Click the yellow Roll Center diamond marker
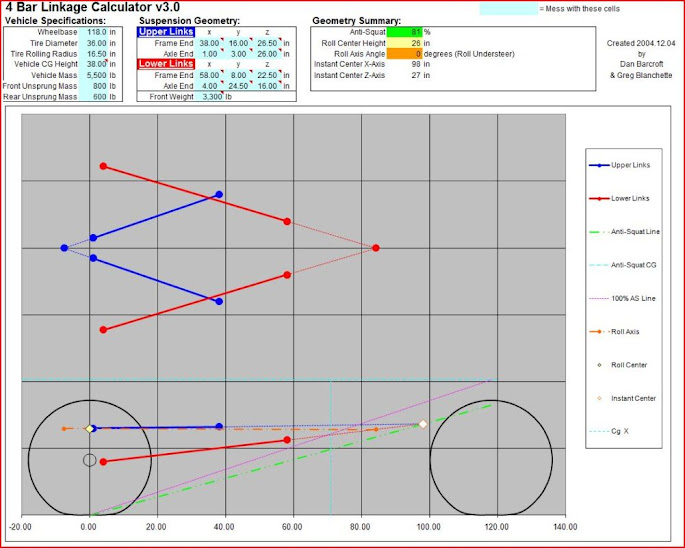This screenshot has width=685, height=548. click(90, 429)
